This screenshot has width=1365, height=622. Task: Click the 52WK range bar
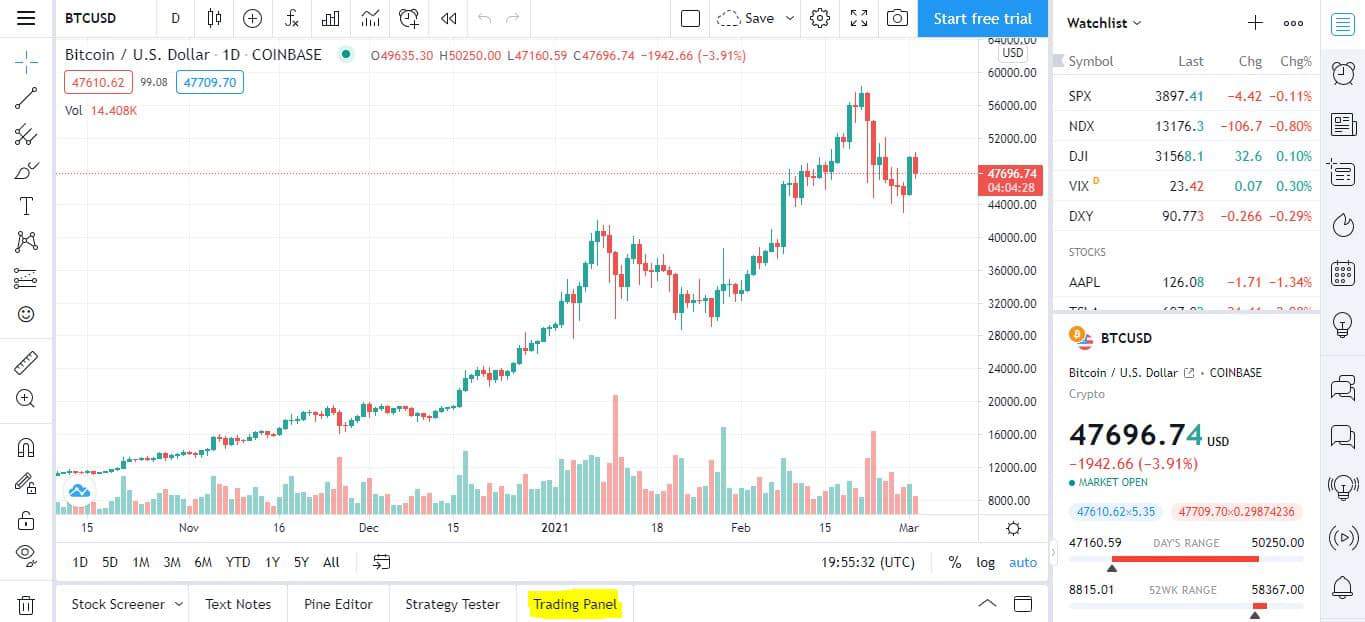[x=1185, y=606]
